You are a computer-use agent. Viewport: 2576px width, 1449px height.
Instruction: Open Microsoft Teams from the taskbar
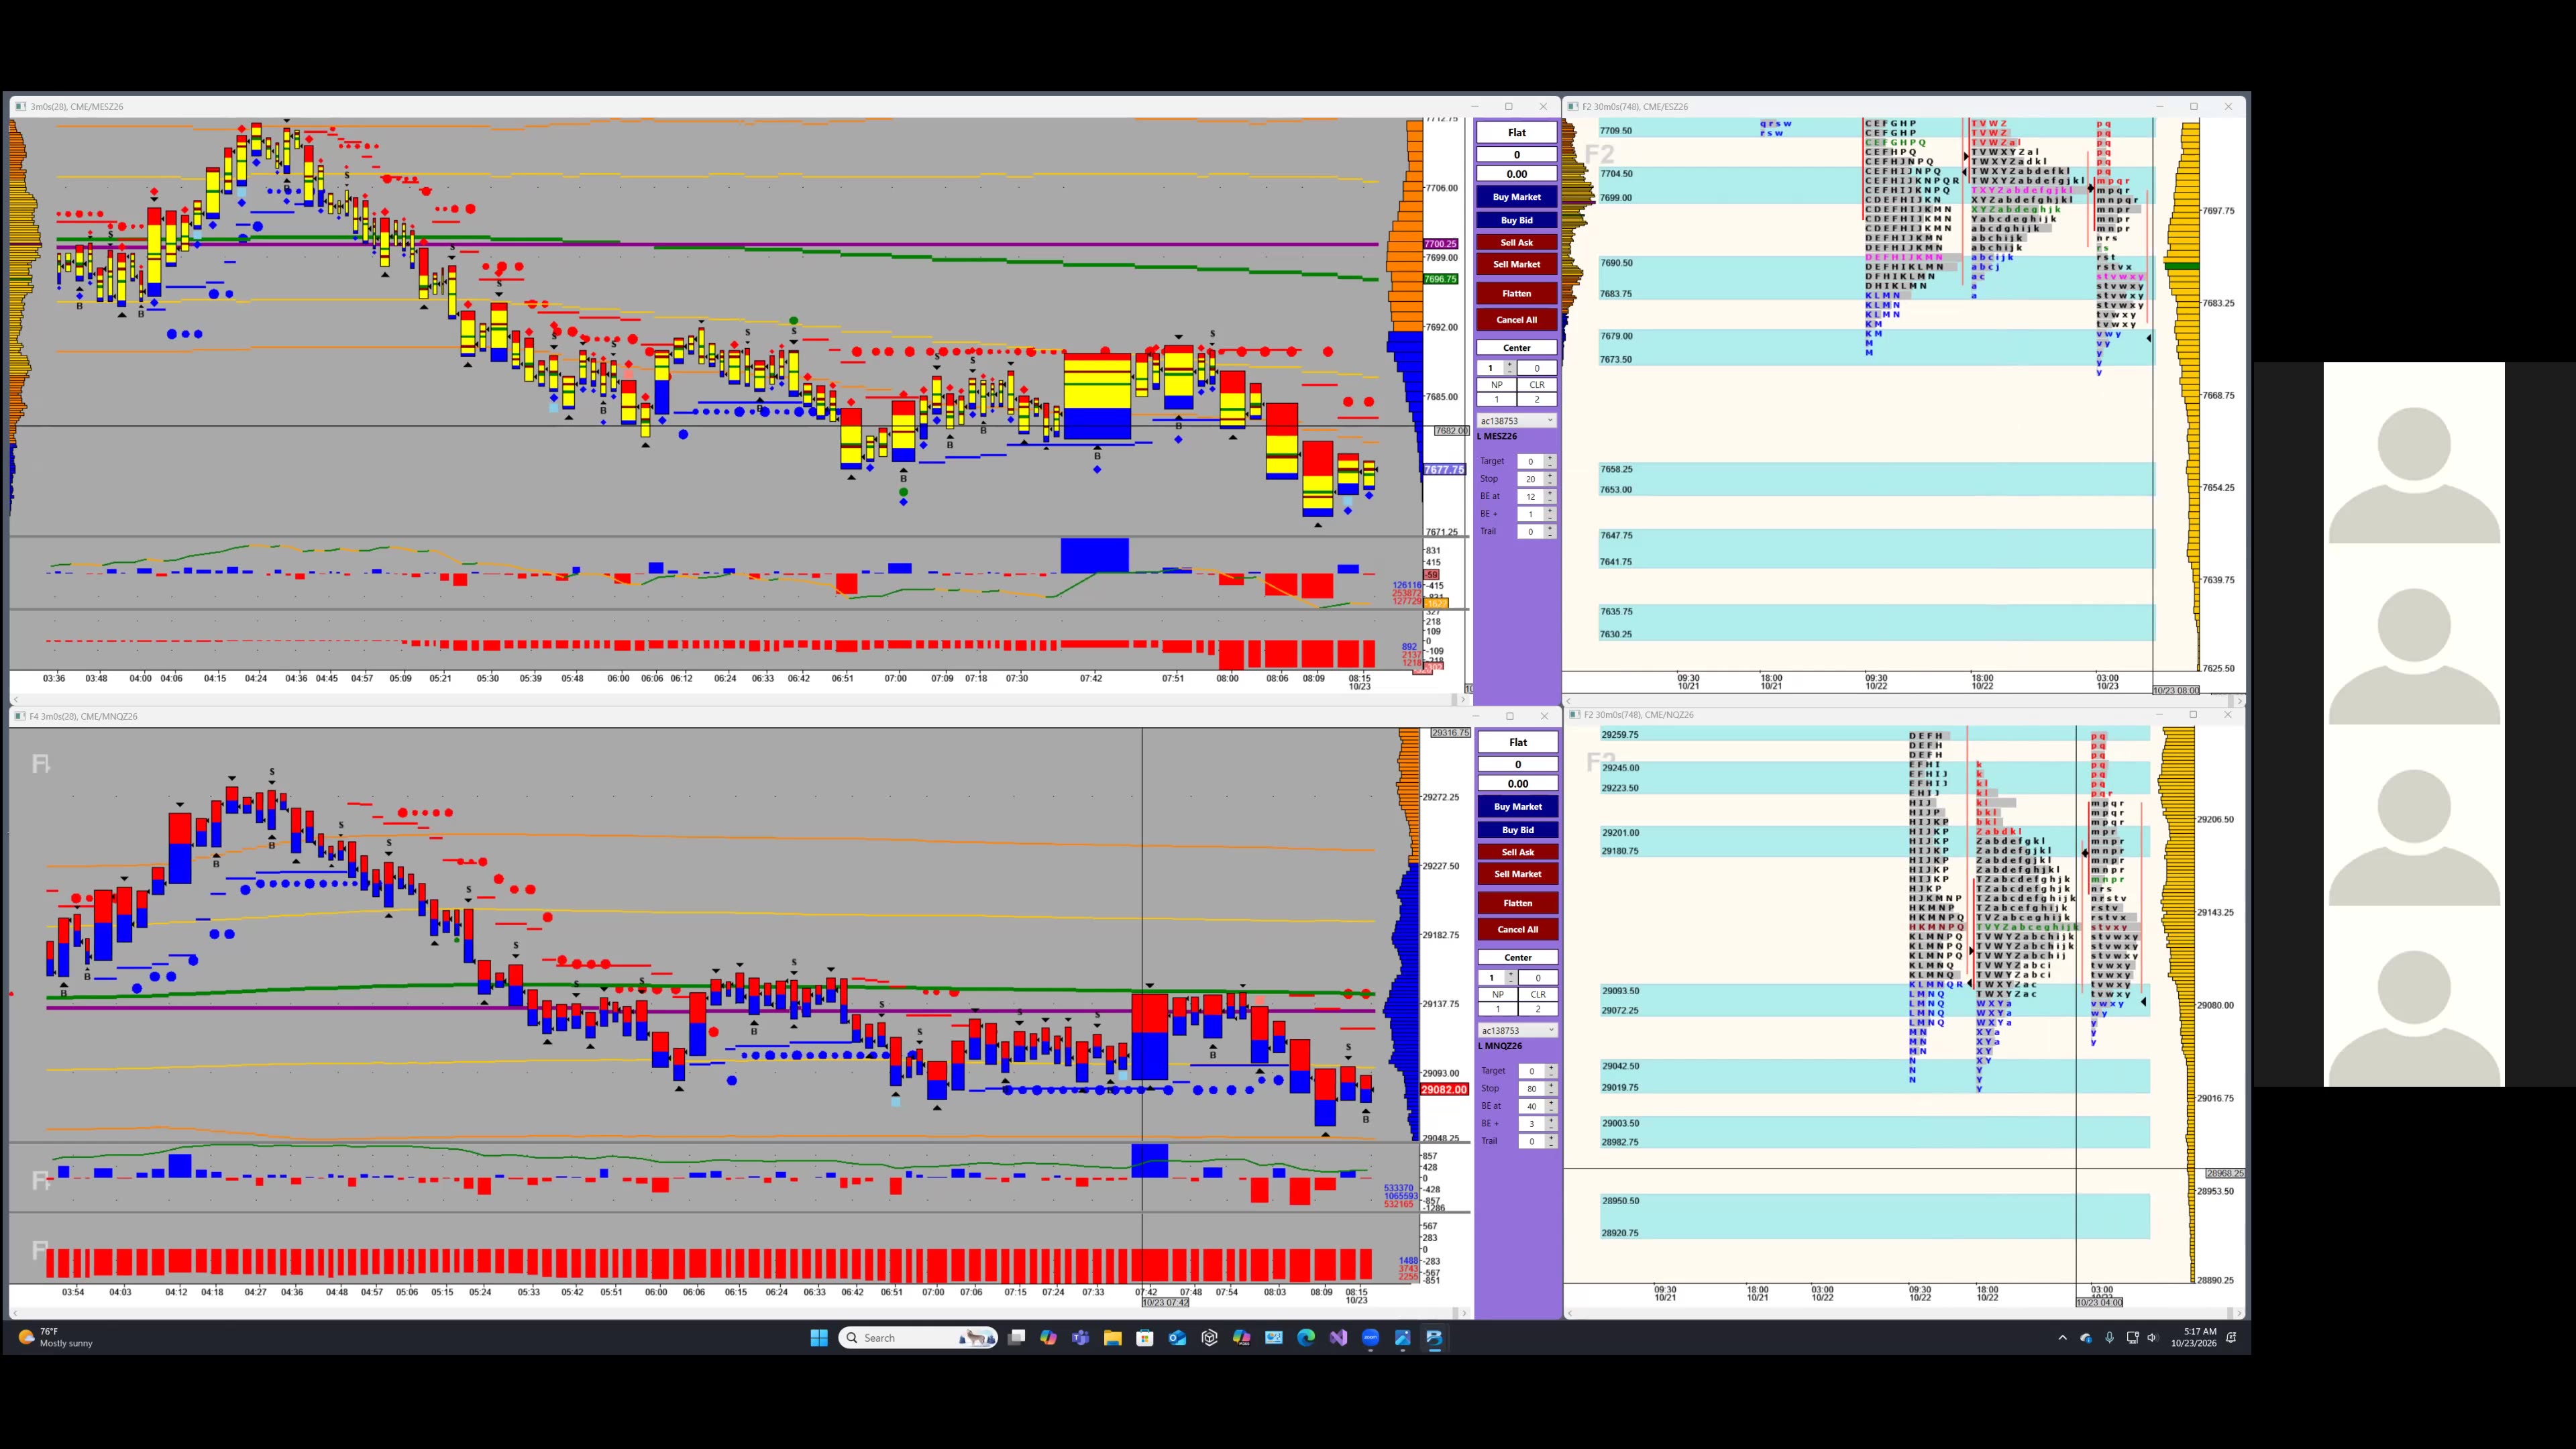click(1080, 1337)
